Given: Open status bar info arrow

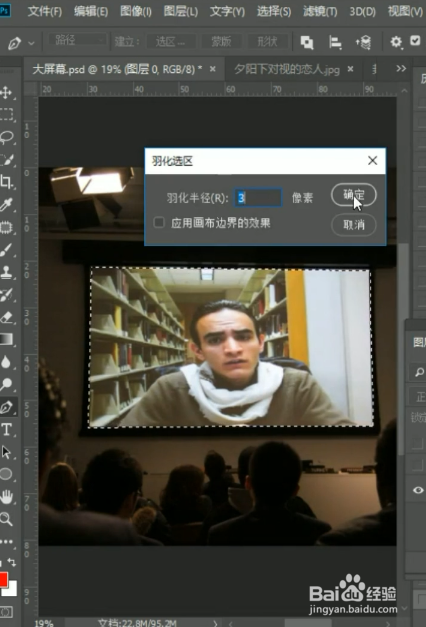Looking at the screenshot, I should 215,623.
